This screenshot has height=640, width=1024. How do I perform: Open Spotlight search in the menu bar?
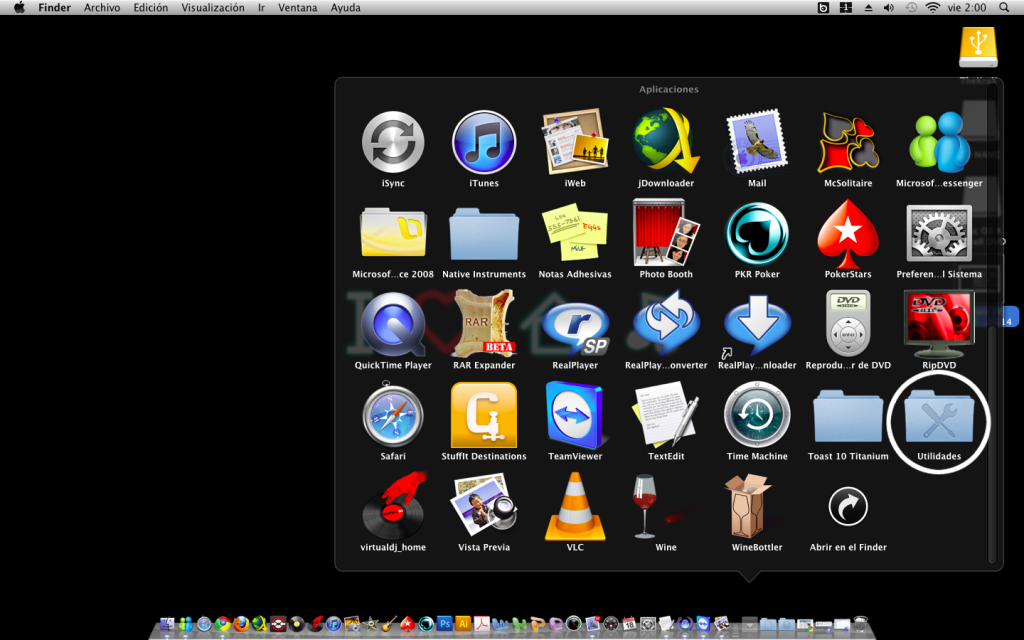(1004, 8)
